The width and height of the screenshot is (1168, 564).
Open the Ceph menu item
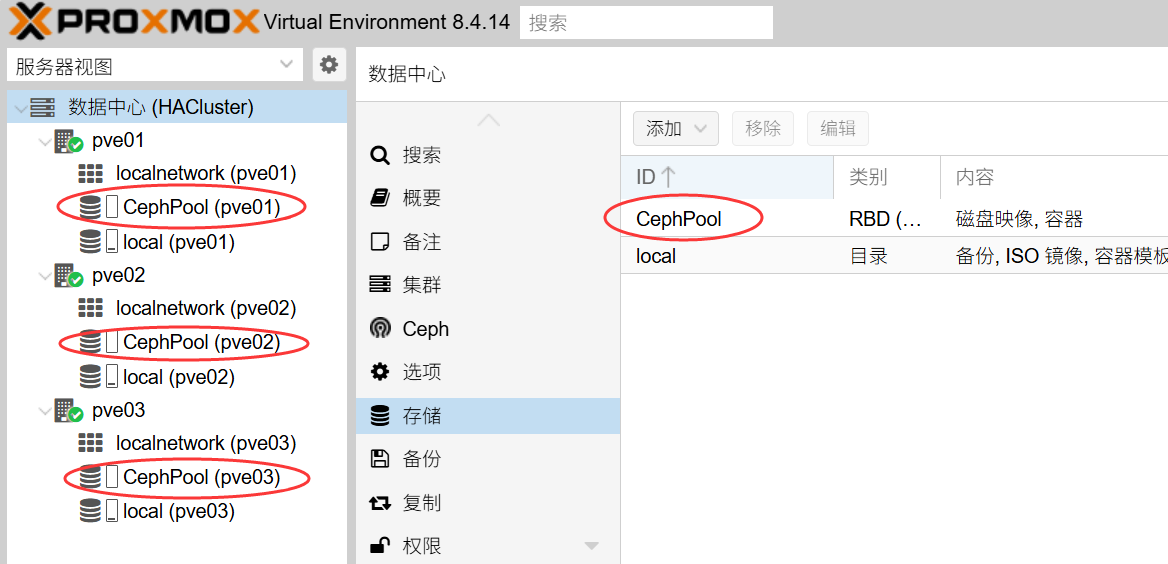pos(488,329)
